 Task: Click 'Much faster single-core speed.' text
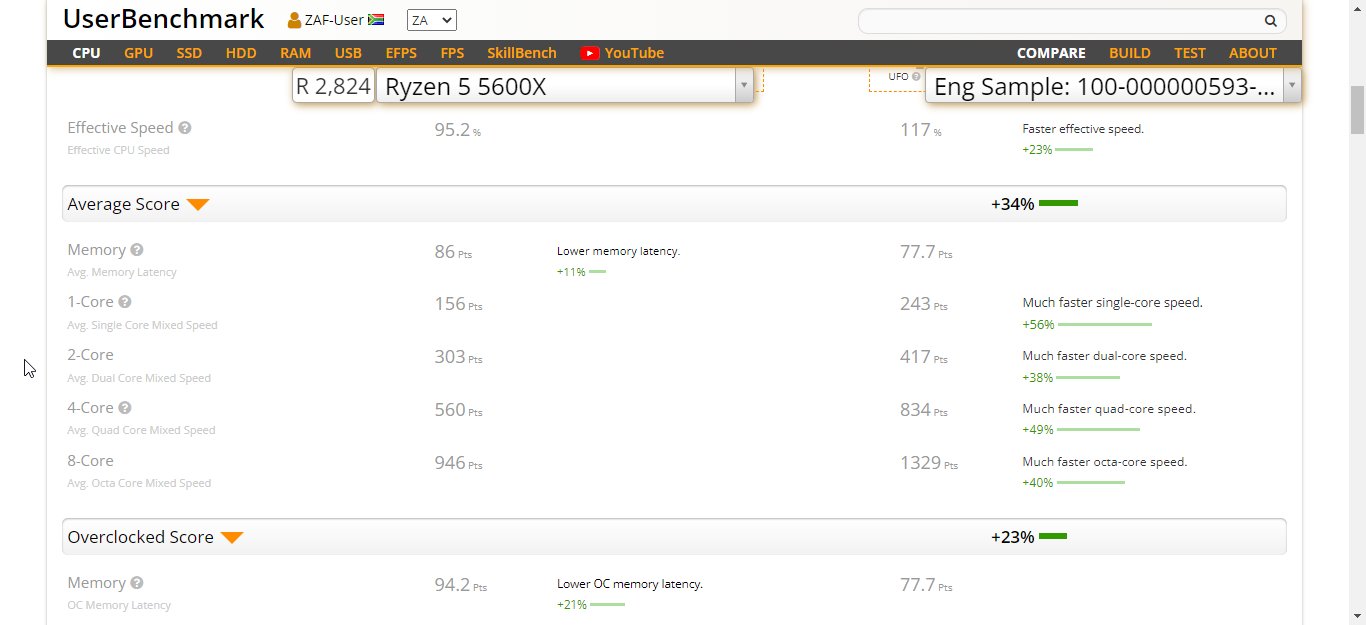1112,302
